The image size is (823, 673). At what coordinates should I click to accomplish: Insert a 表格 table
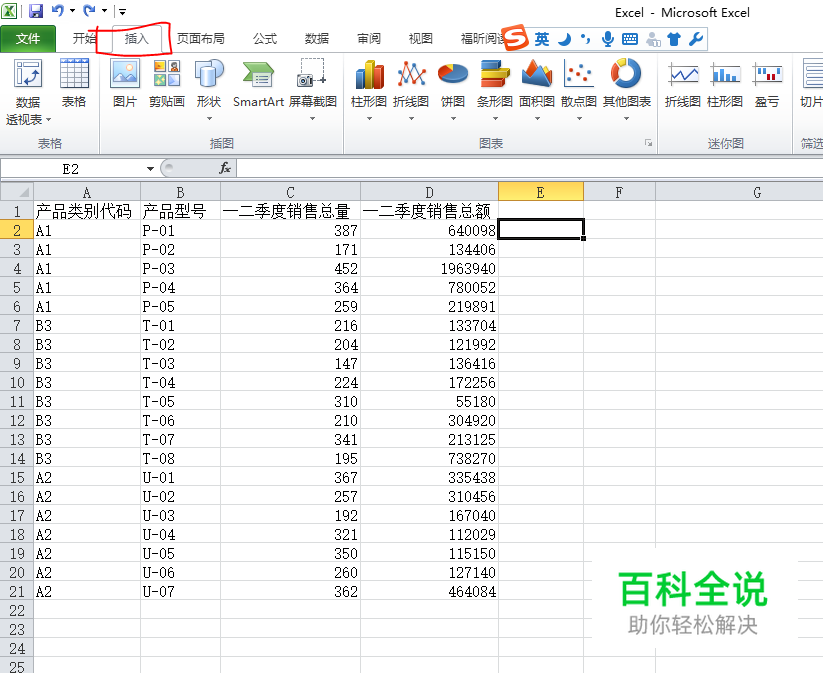point(74,83)
